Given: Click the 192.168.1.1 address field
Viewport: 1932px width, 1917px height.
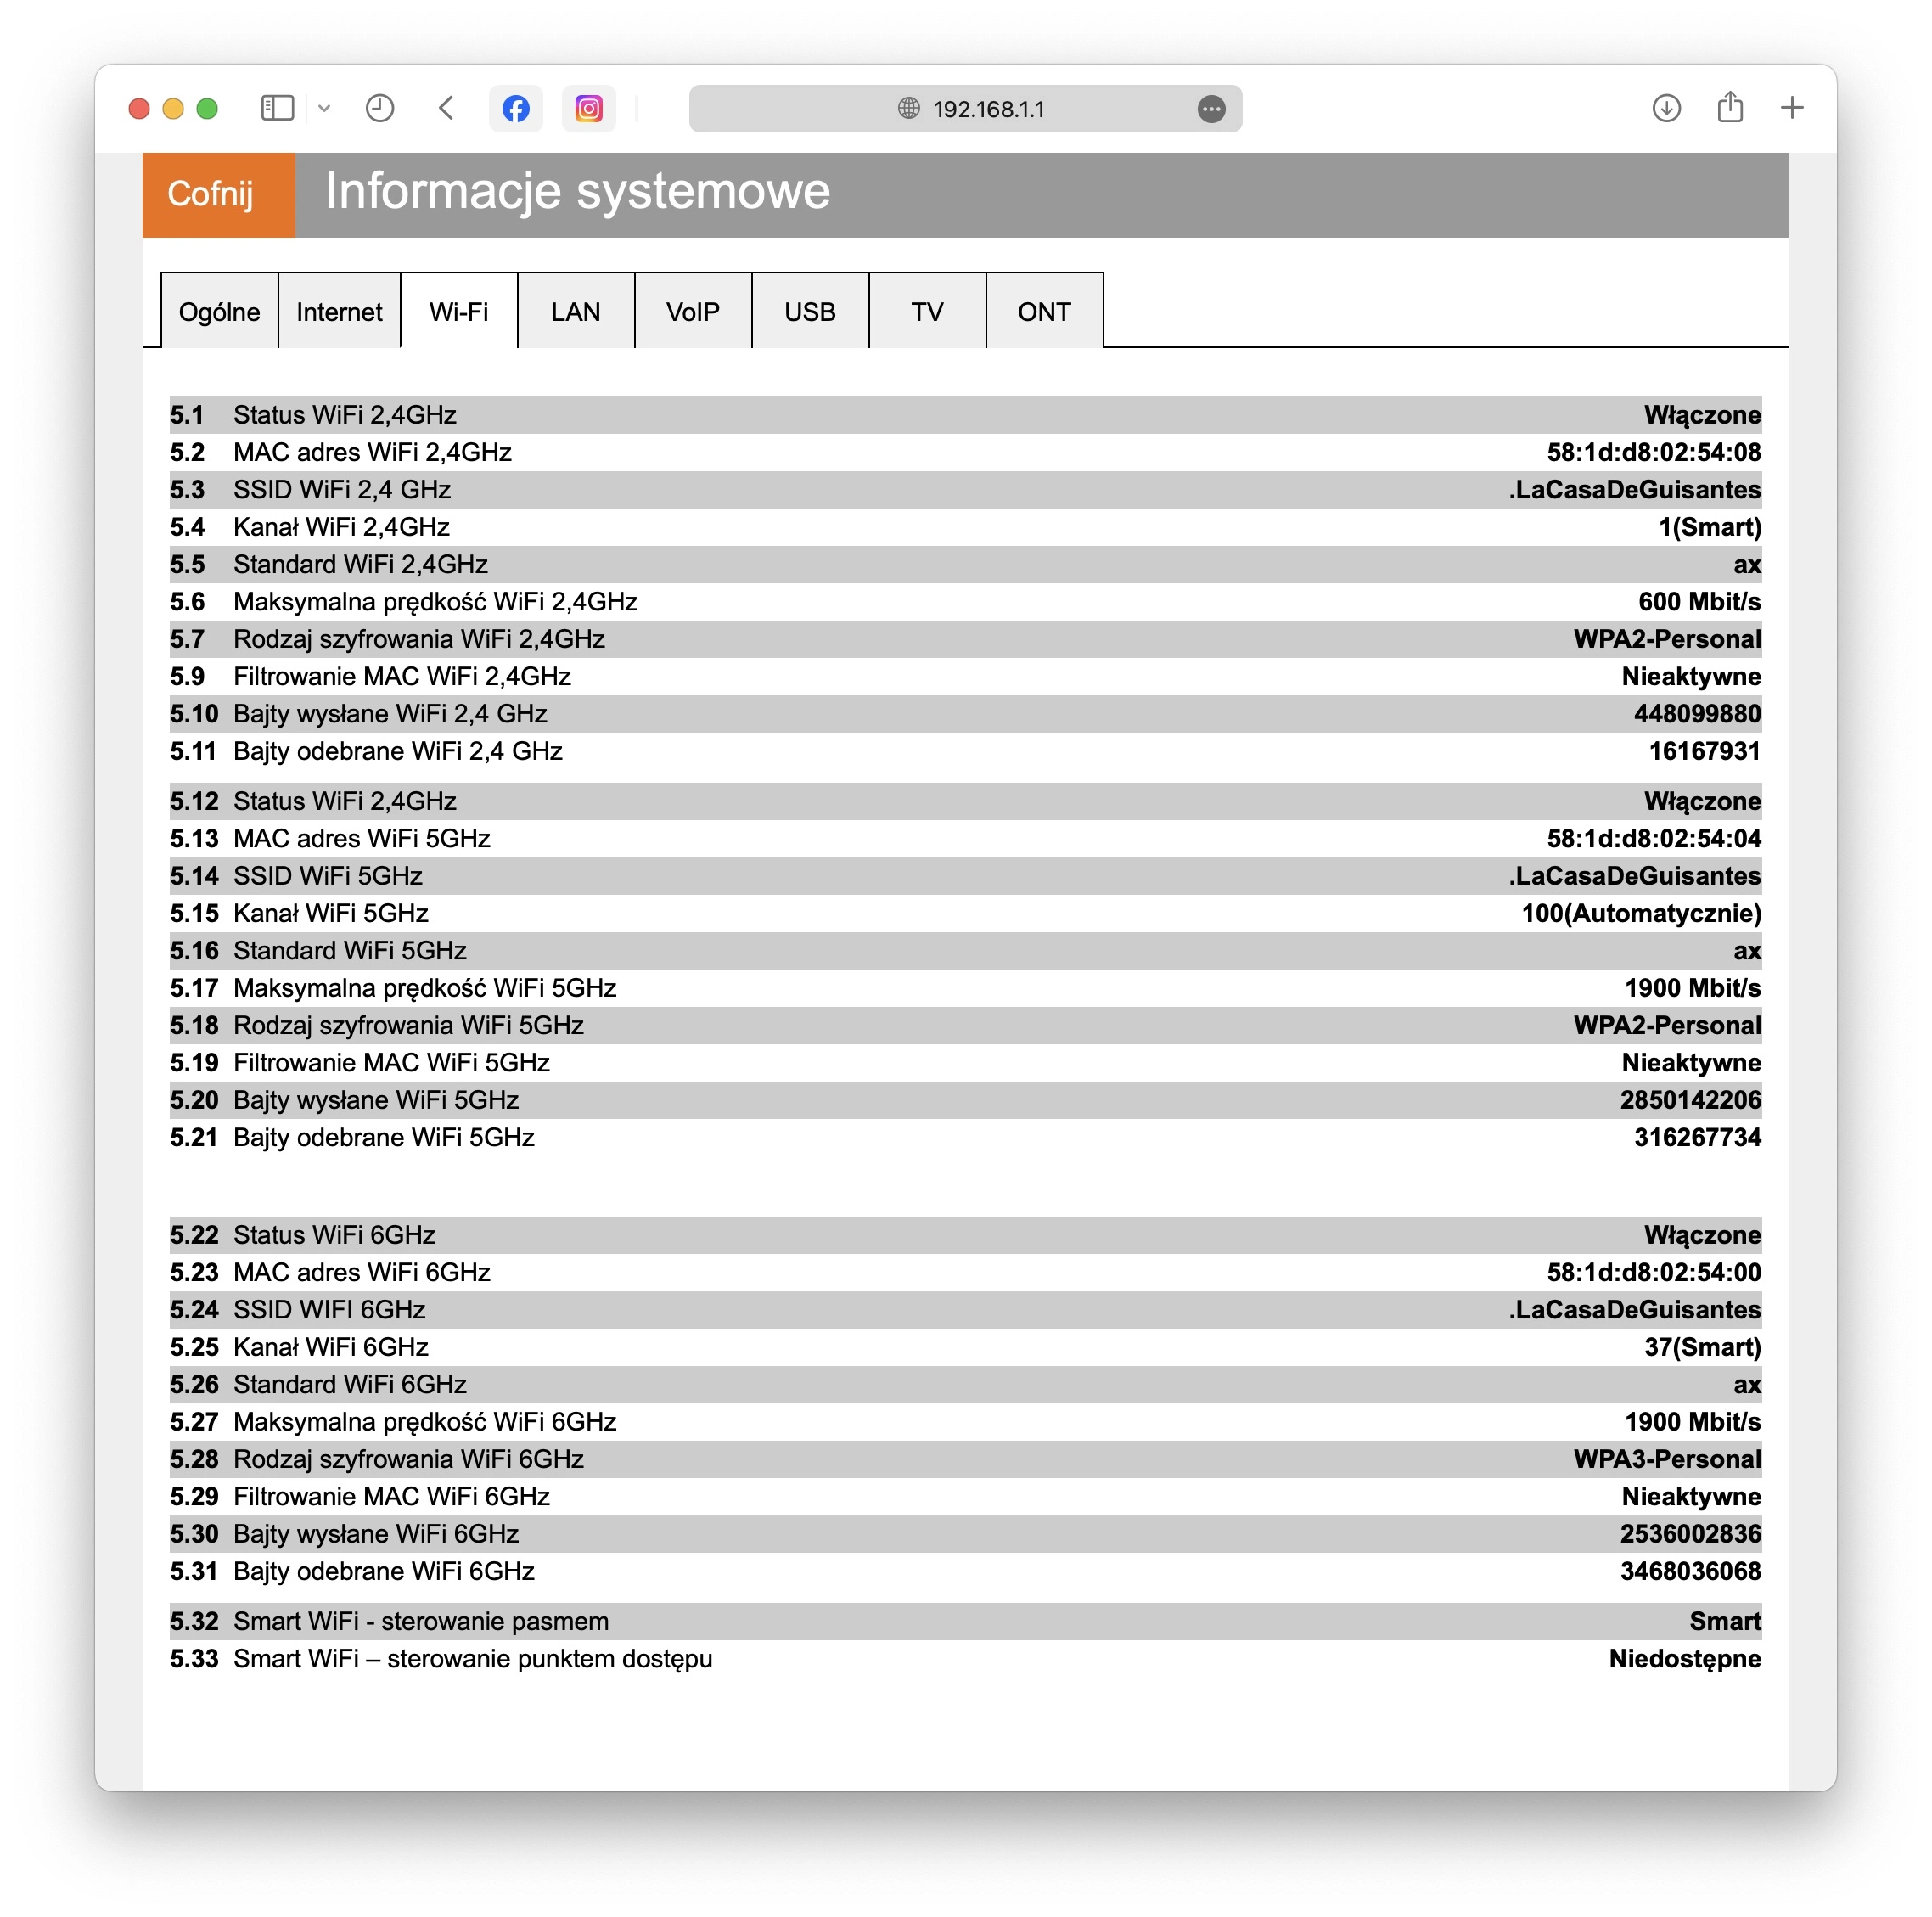Looking at the screenshot, I should coord(965,109).
